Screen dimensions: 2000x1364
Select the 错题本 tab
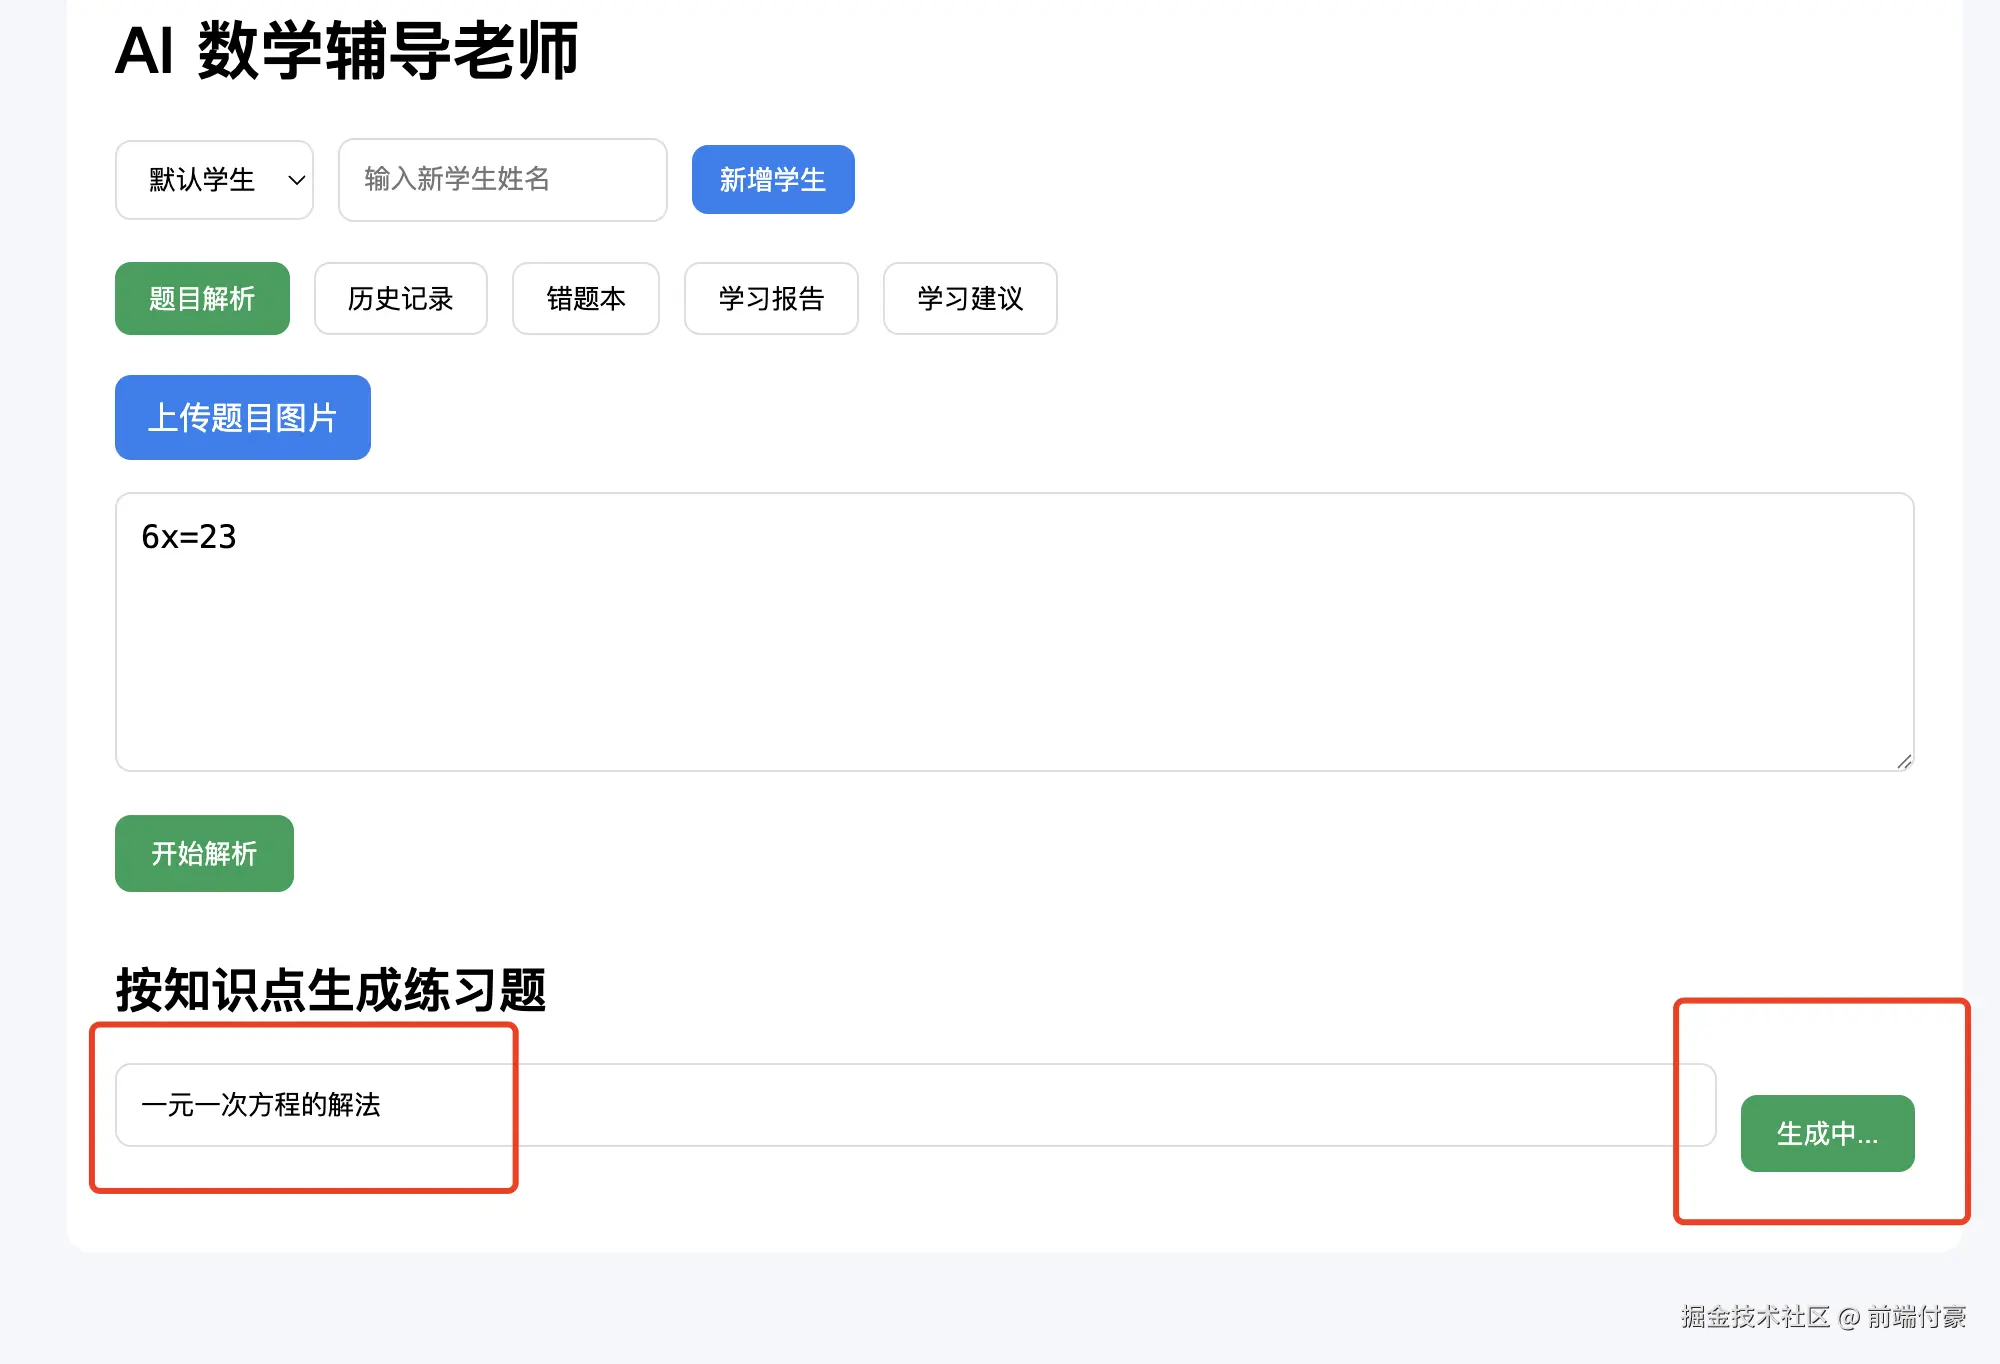[585, 299]
